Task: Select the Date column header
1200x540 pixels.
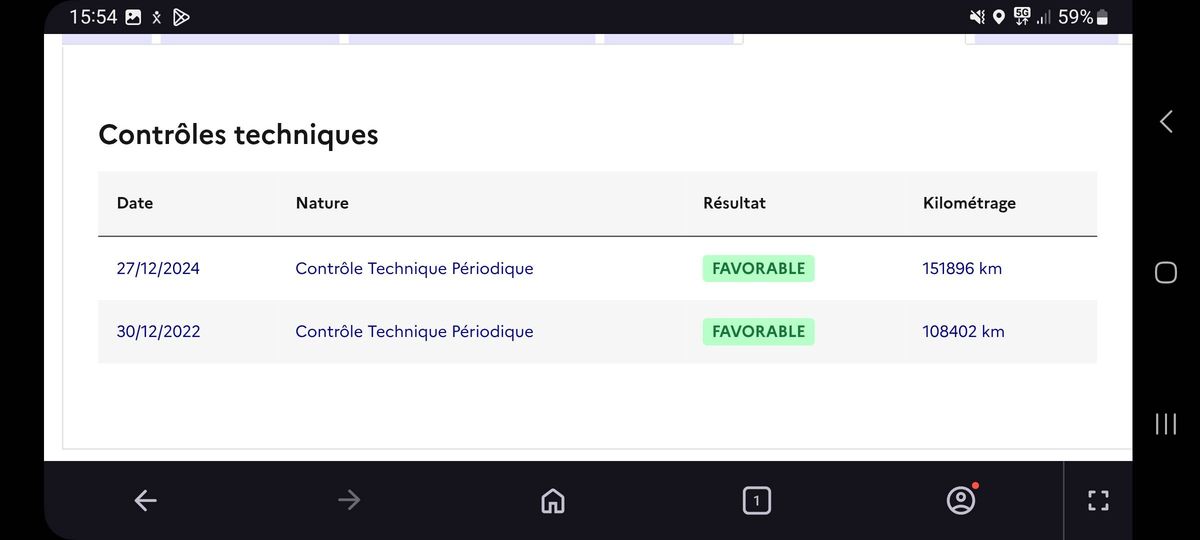Action: pos(135,203)
